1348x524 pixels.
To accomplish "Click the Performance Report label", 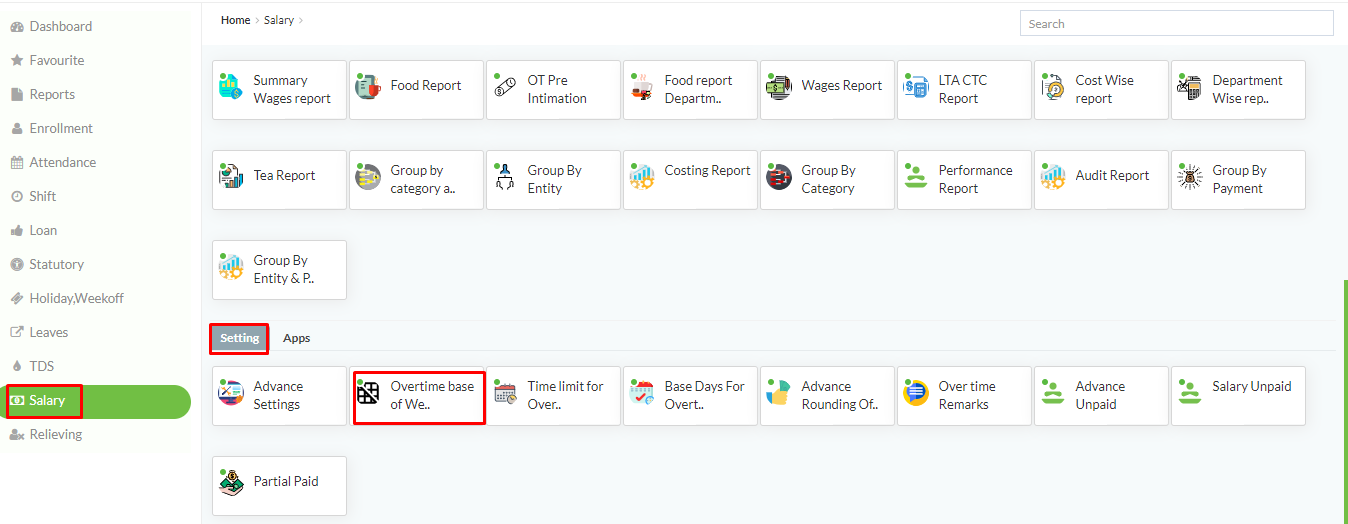I will point(975,179).
